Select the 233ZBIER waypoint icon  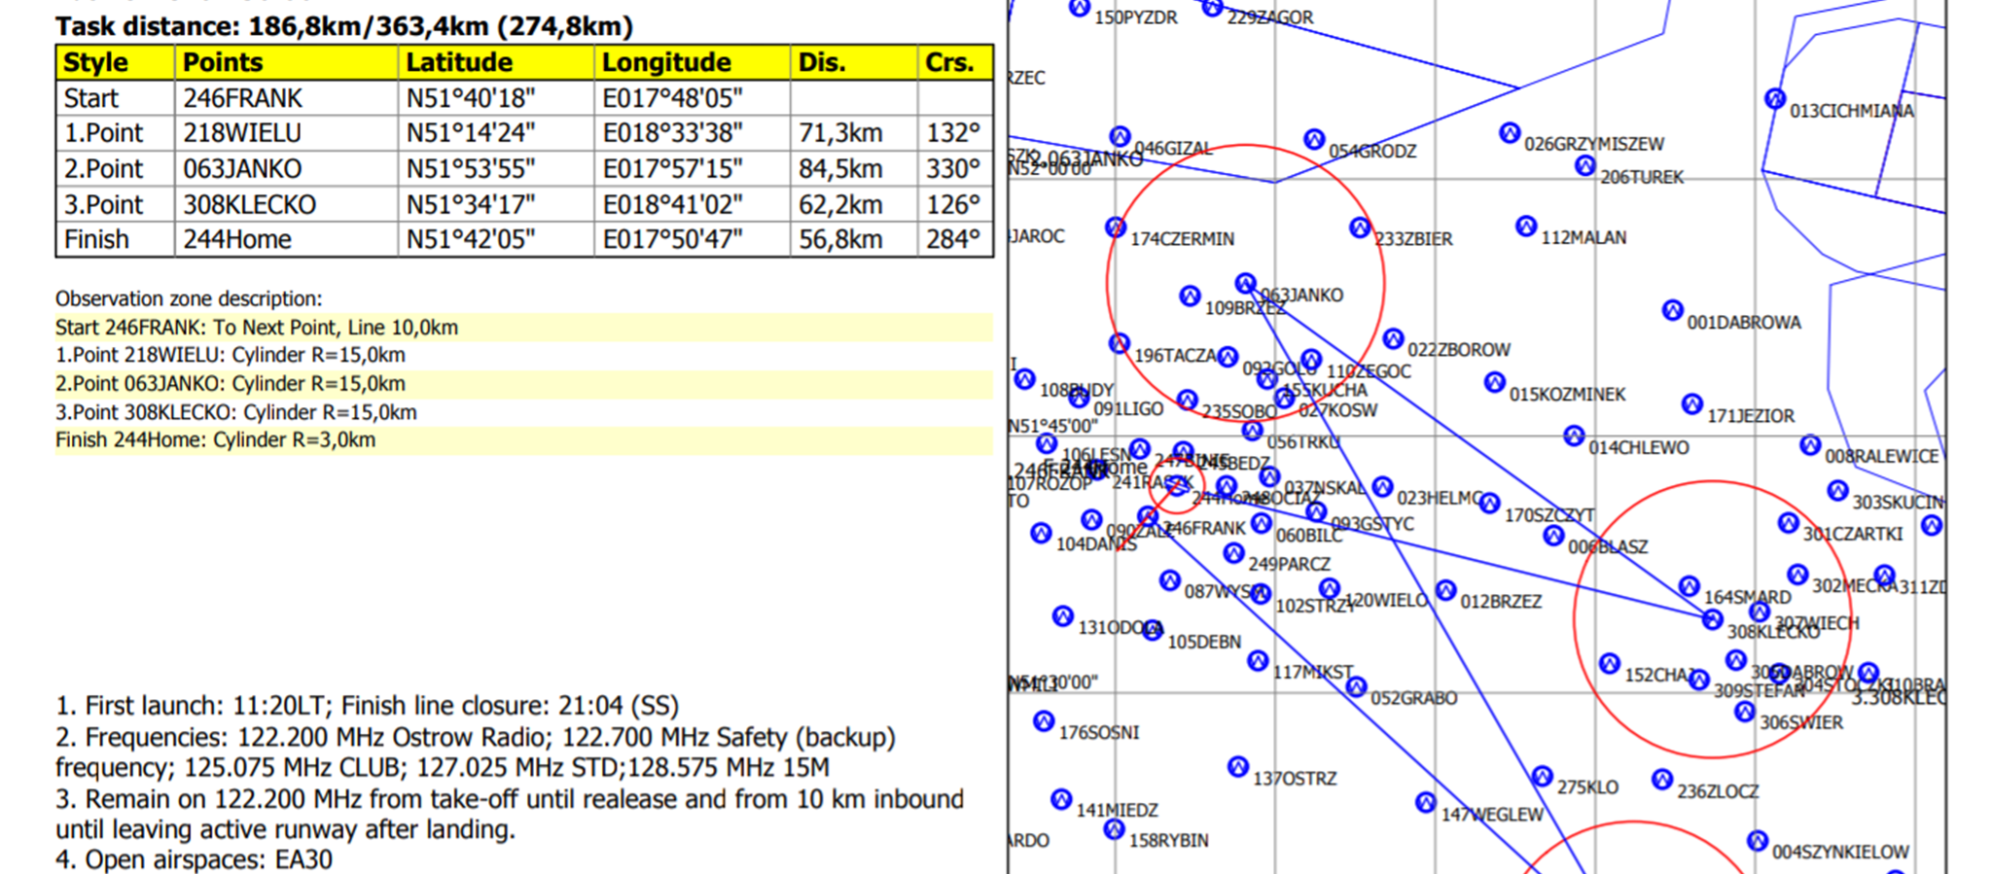point(1360,228)
